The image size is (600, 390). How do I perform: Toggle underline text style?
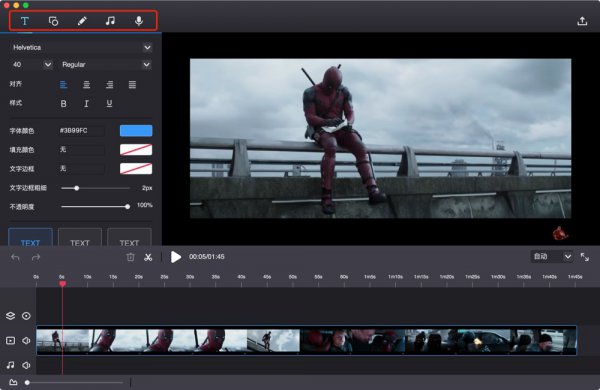[109, 104]
